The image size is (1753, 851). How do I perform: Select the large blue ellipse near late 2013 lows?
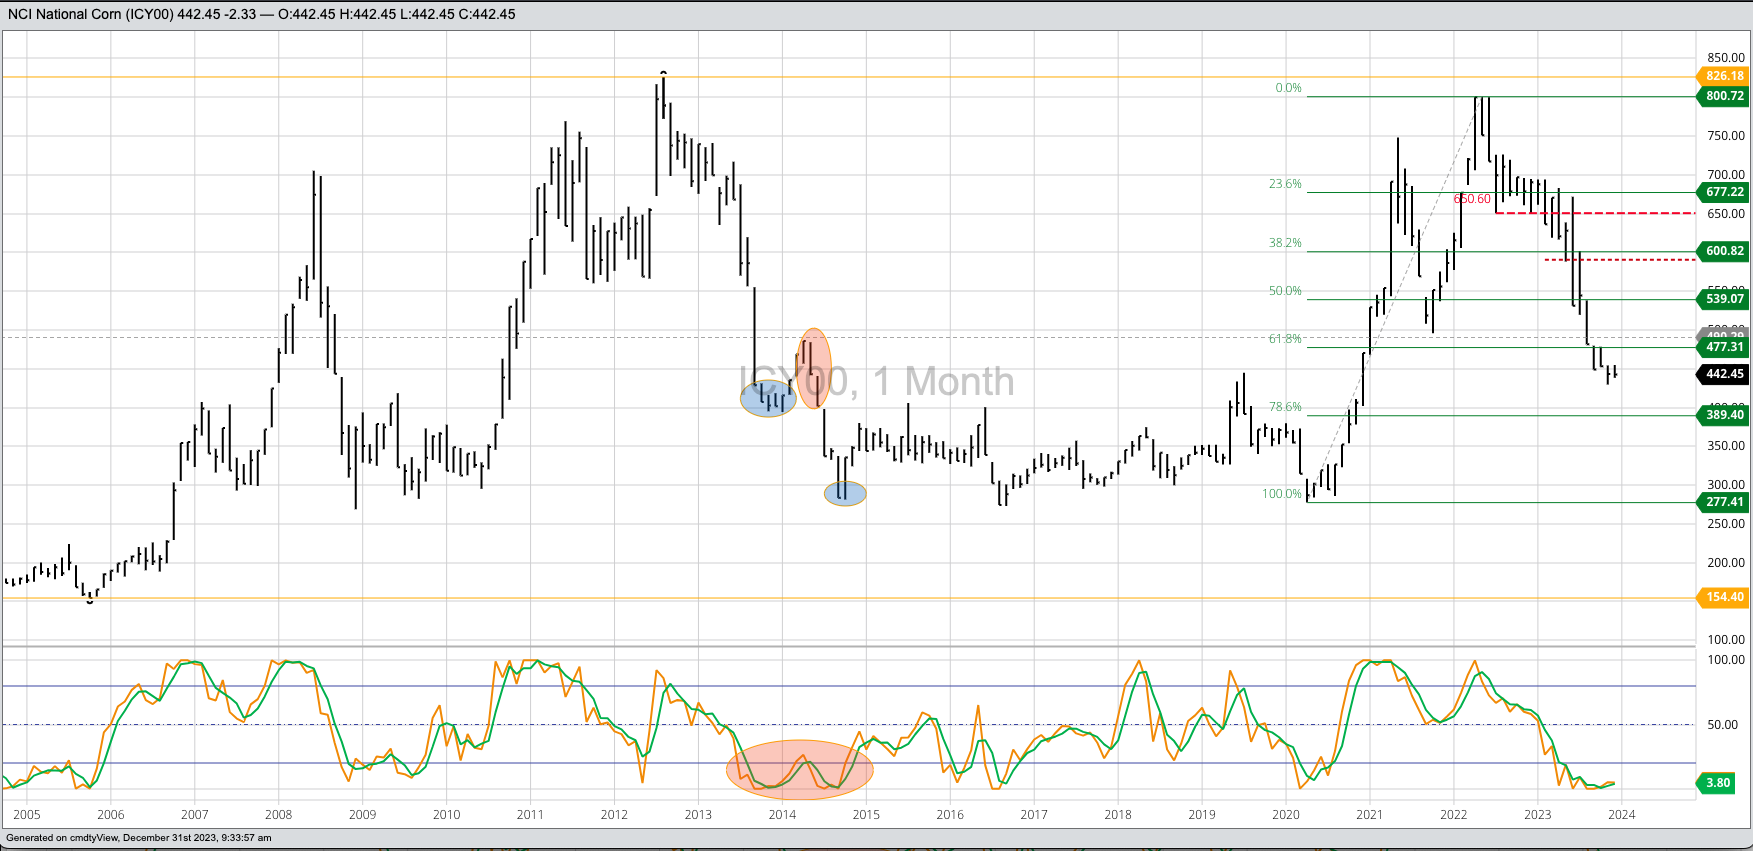coord(768,398)
